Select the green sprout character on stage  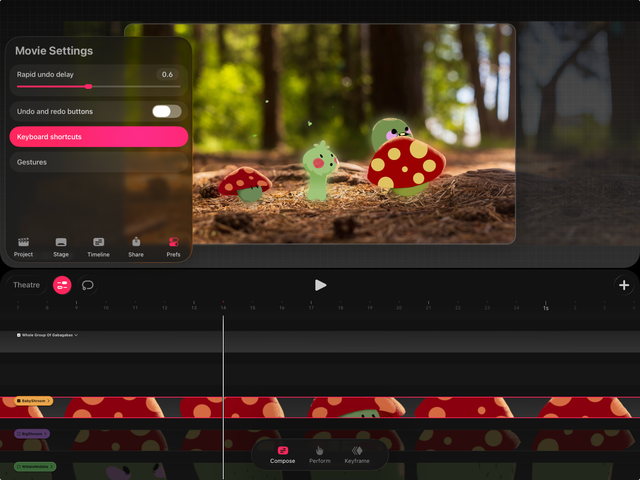320,171
